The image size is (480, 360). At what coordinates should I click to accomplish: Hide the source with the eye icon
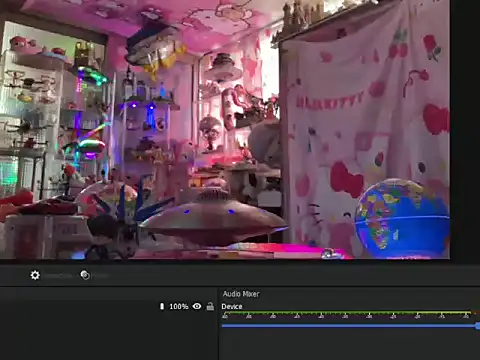tap(197, 306)
